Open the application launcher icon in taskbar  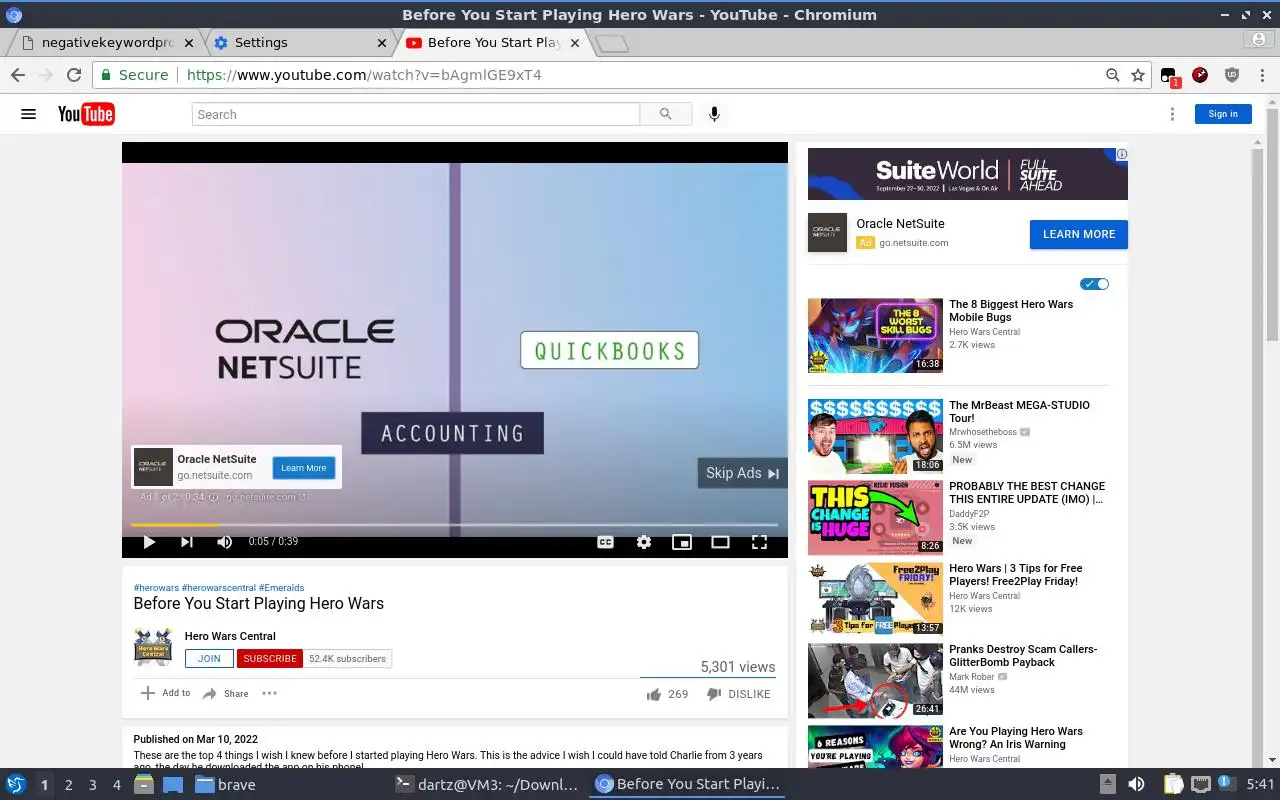coord(16,785)
